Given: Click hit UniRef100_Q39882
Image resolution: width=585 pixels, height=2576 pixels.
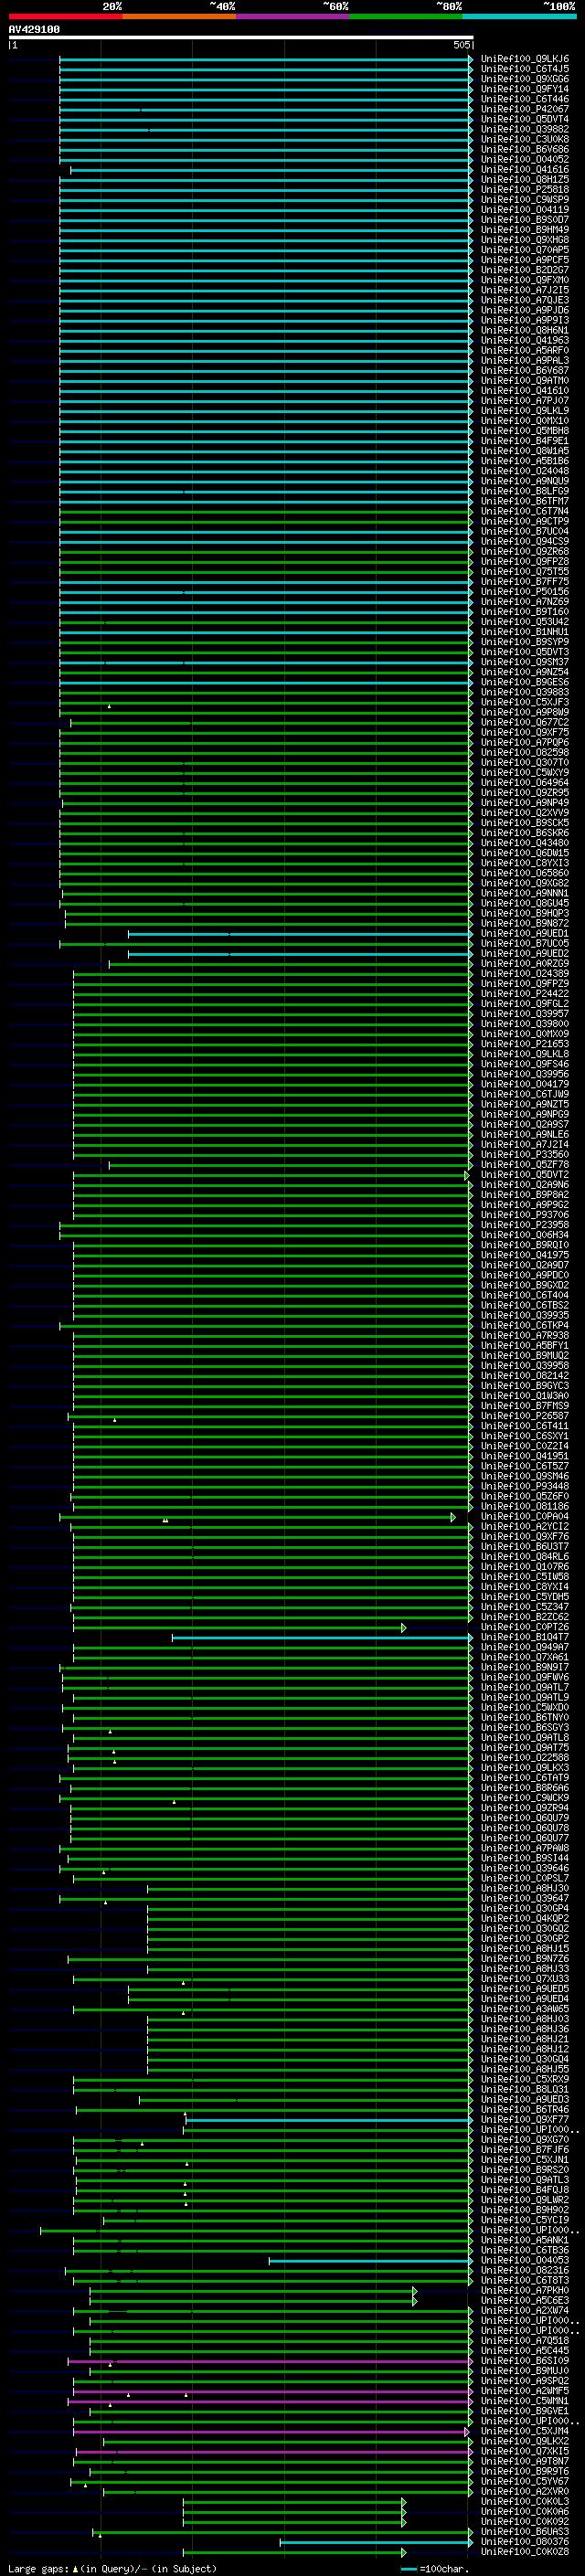Looking at the screenshot, I should pyautogui.click(x=524, y=129).
